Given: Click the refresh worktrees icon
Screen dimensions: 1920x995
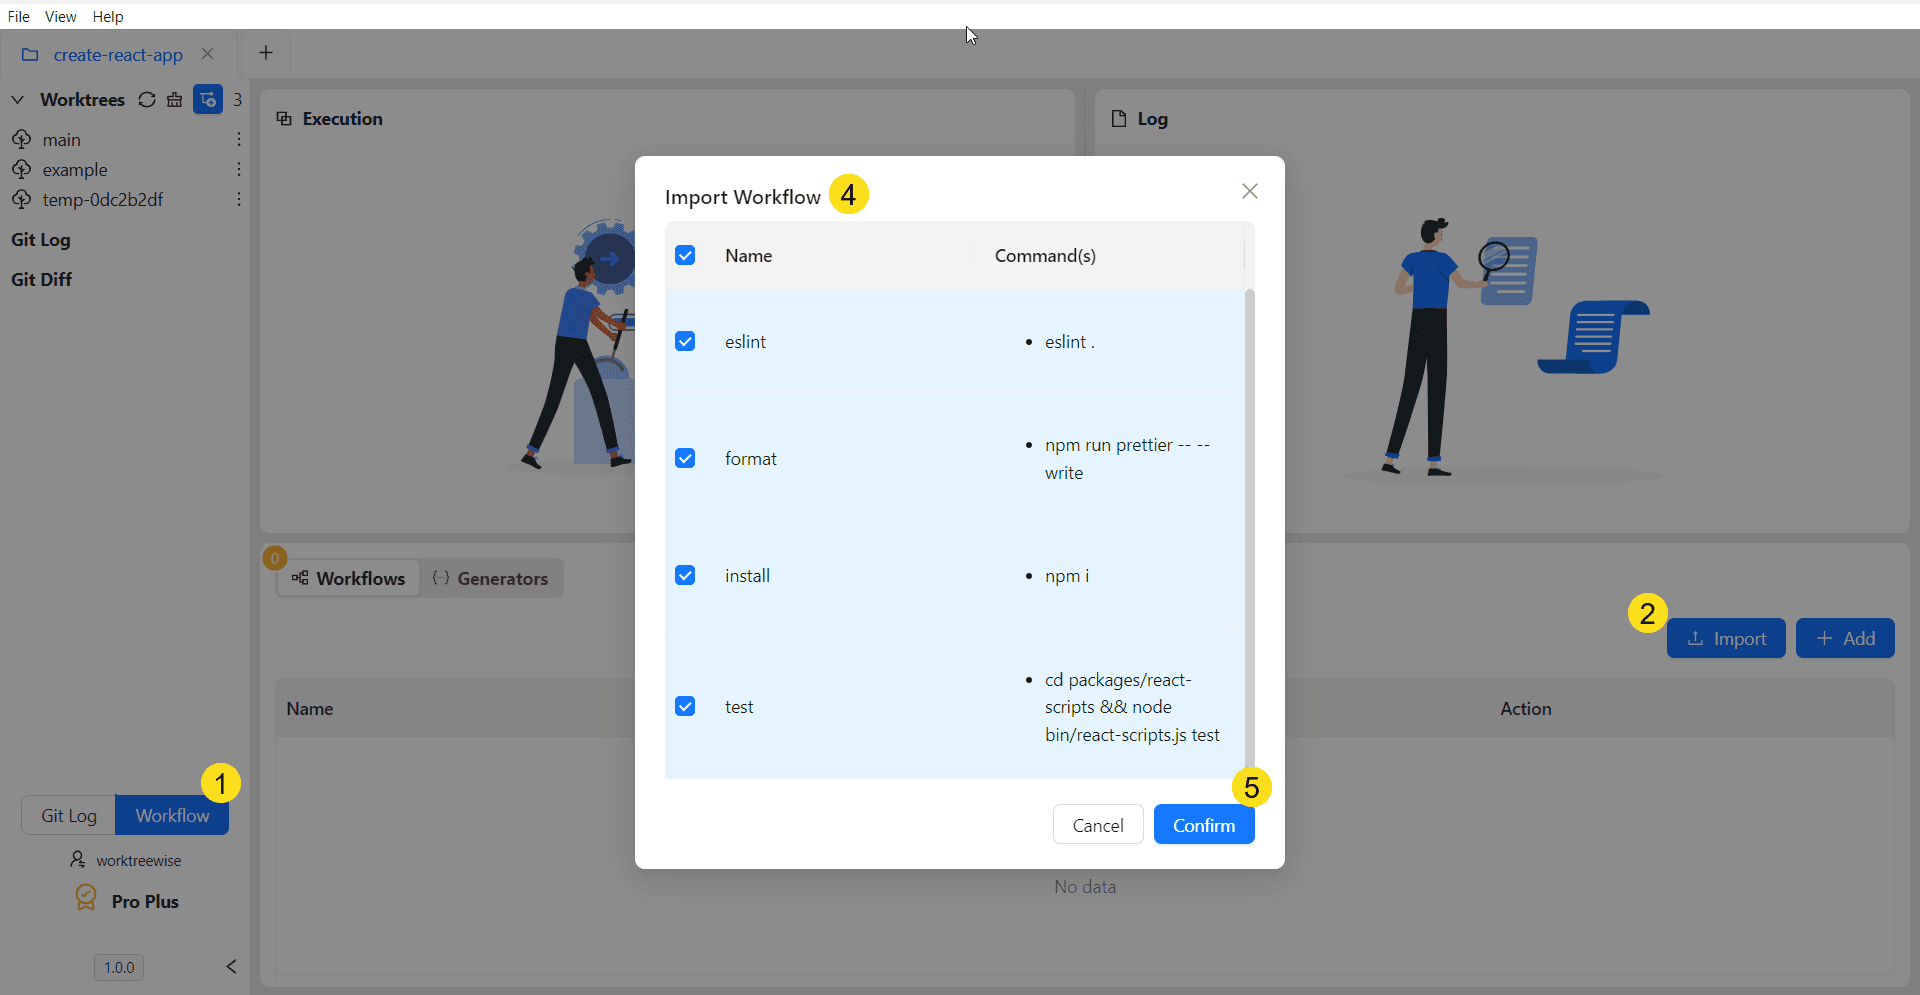Looking at the screenshot, I should point(147,100).
